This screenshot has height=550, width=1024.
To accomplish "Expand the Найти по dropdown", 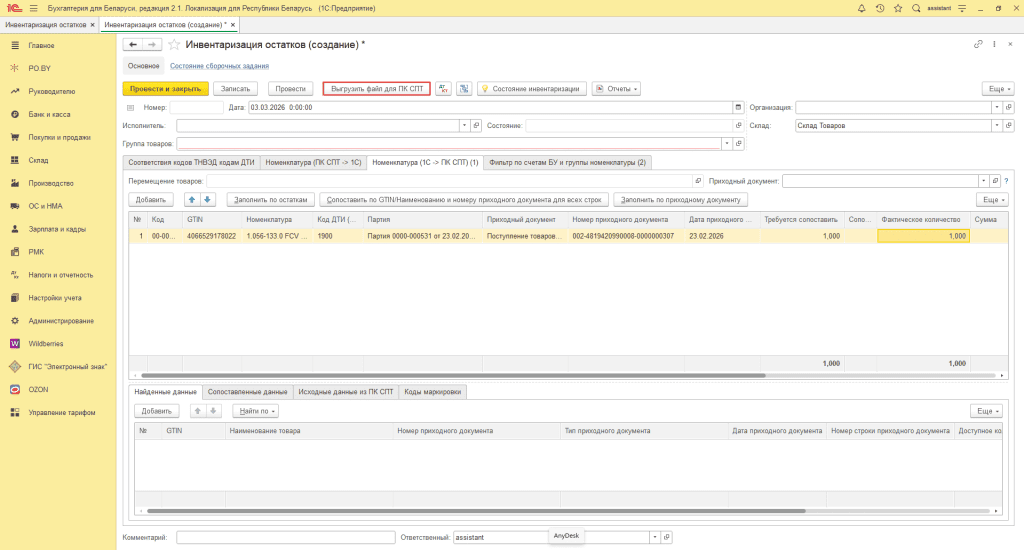I will point(255,411).
